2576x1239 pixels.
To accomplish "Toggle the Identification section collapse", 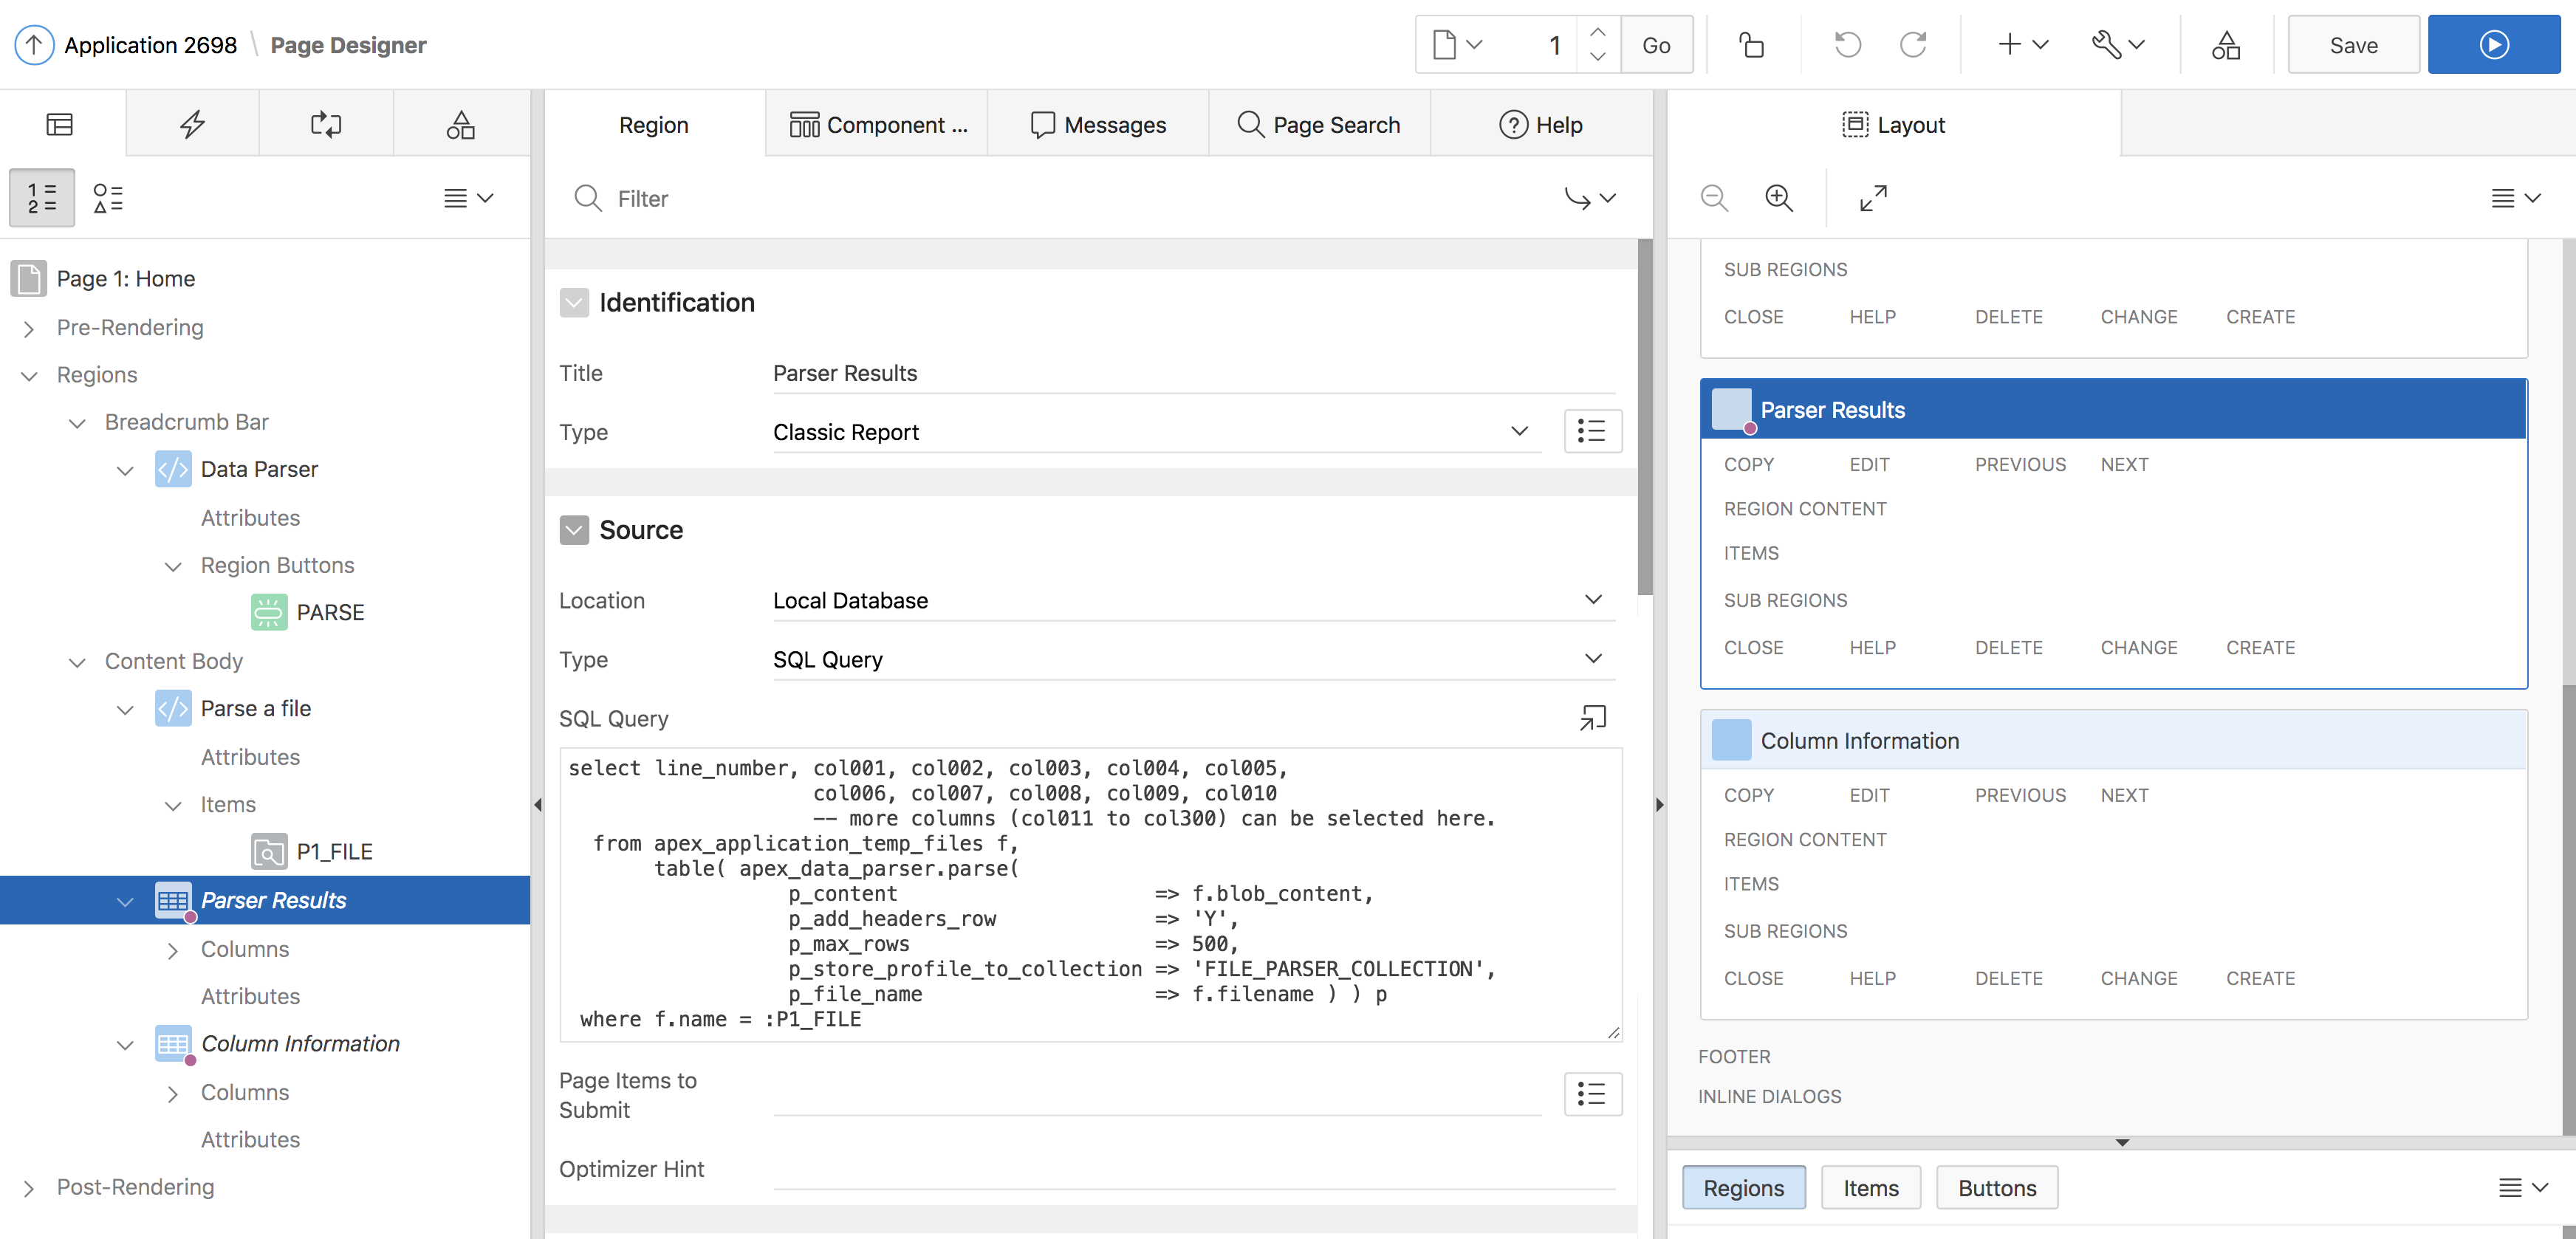I will tap(574, 303).
